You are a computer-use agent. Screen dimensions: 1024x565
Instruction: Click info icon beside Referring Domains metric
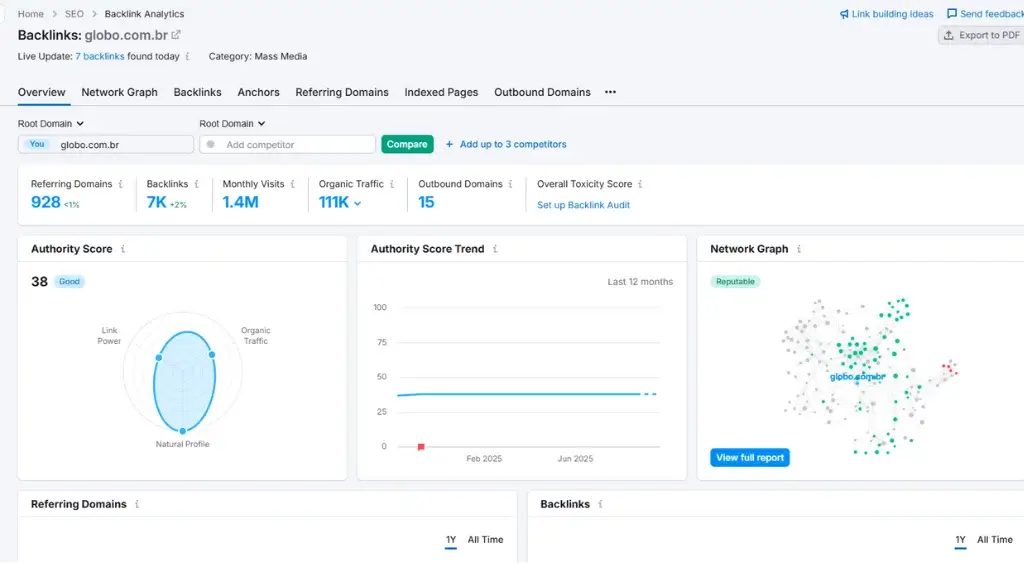pyautogui.click(x=121, y=184)
